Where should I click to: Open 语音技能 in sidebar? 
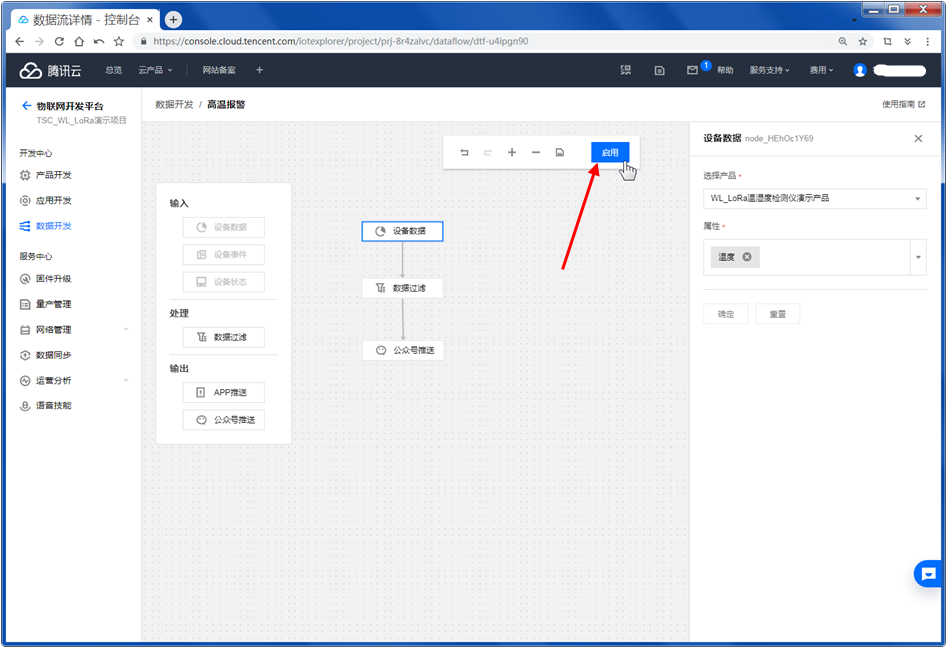(x=46, y=406)
